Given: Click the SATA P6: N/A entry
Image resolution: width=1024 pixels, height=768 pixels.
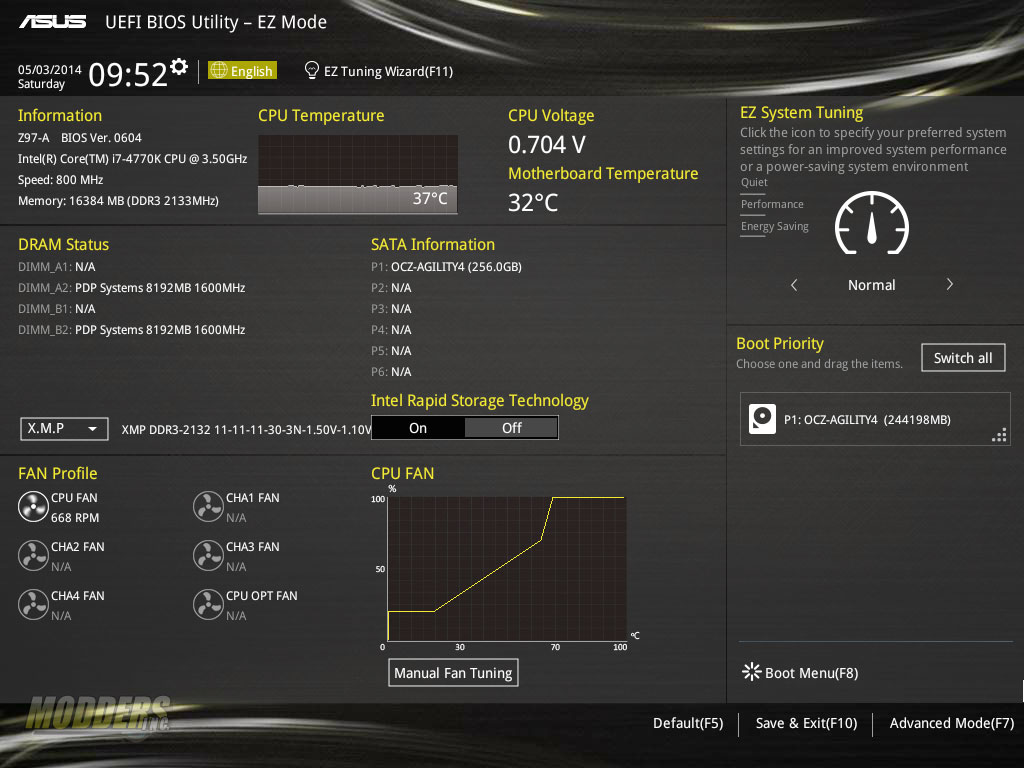Looking at the screenshot, I should point(391,372).
